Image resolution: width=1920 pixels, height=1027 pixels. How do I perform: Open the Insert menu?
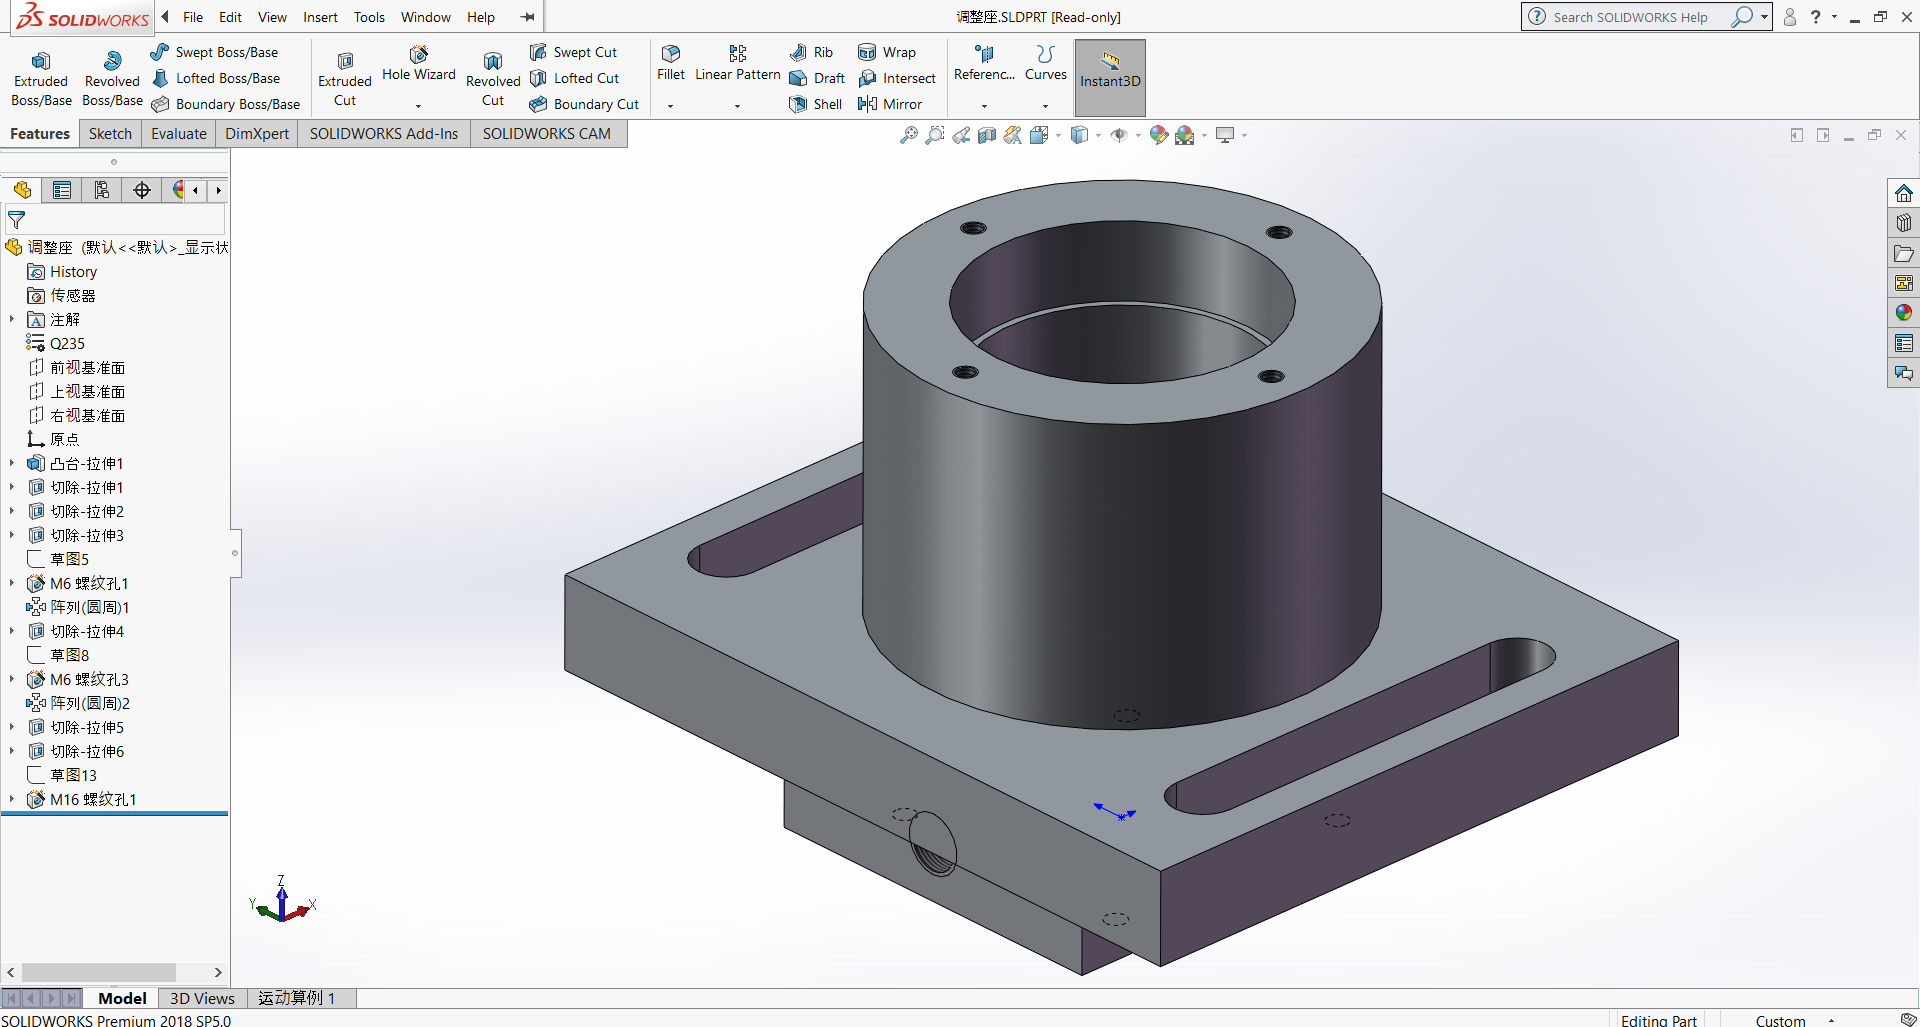[x=320, y=17]
